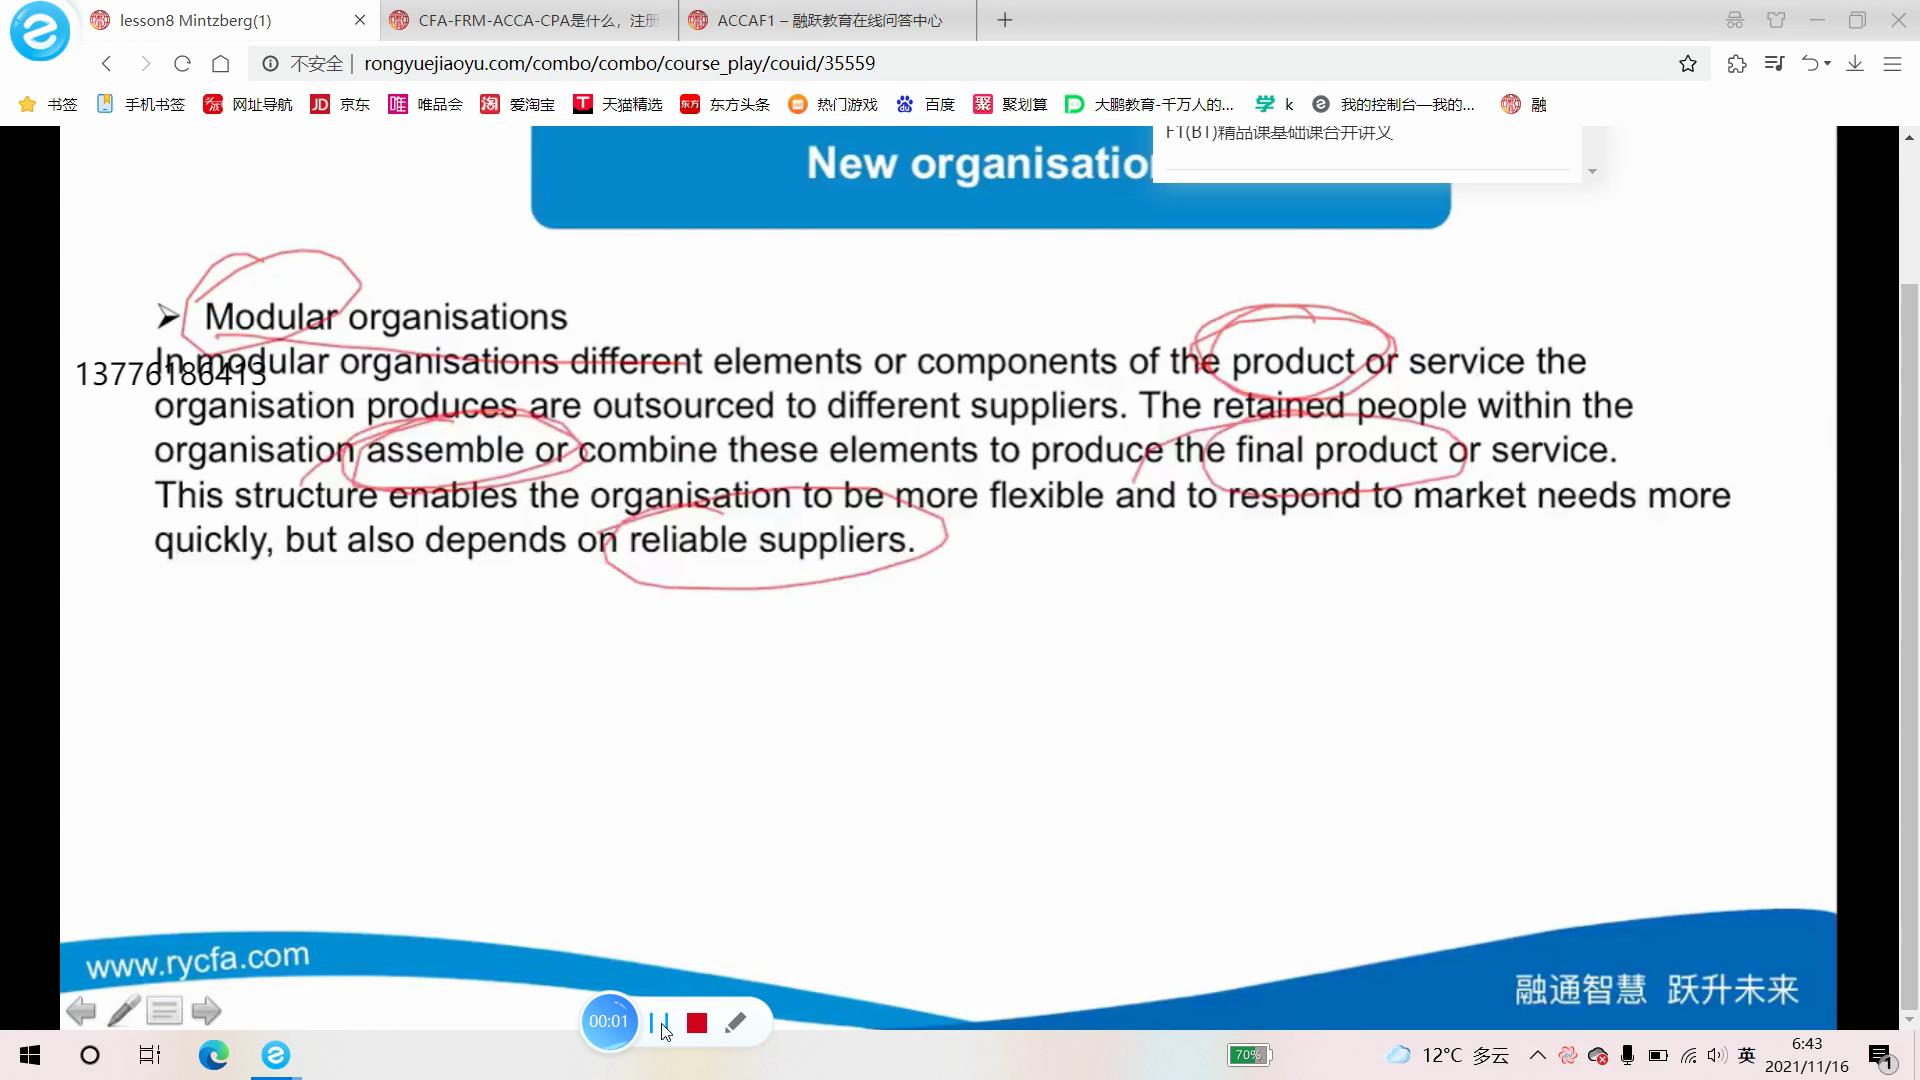Bookmark page with star icon
1920x1080 pixels.
point(1688,64)
